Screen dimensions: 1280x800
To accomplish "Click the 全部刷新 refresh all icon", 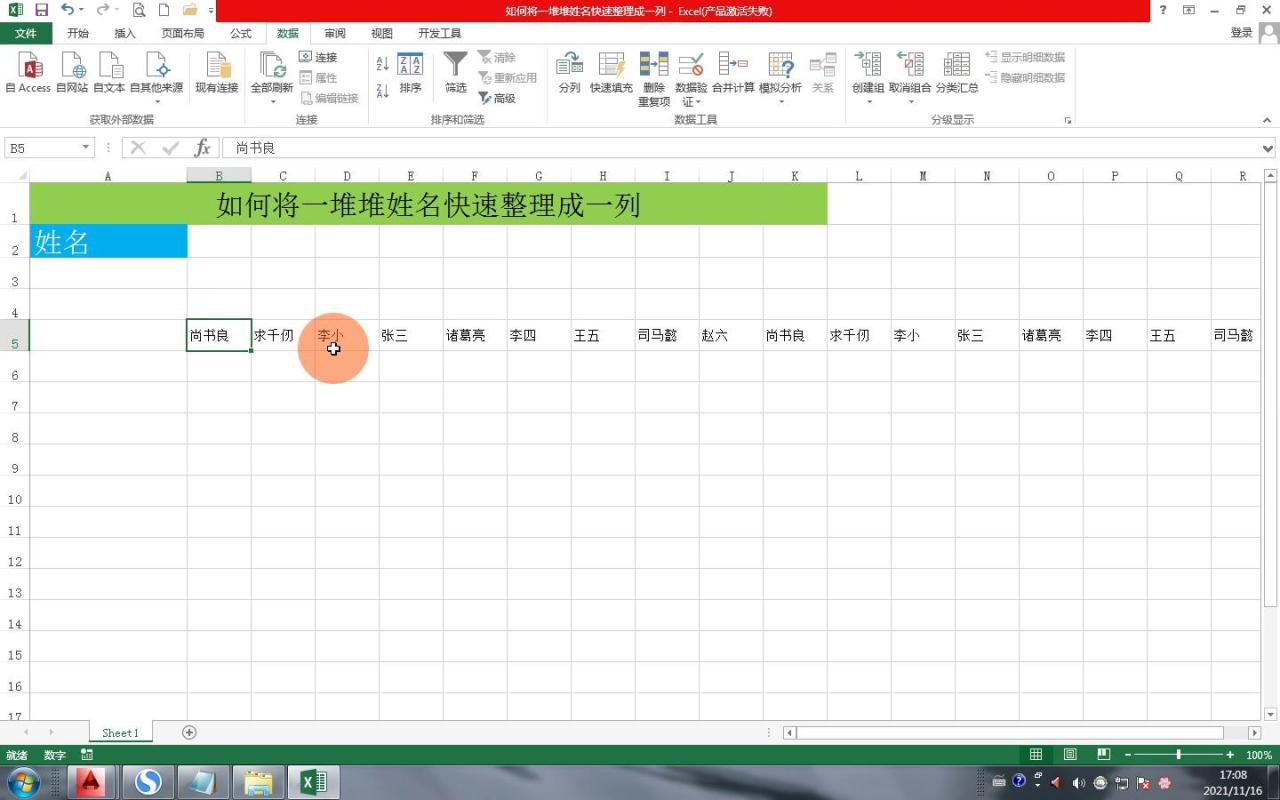I will pos(272,66).
